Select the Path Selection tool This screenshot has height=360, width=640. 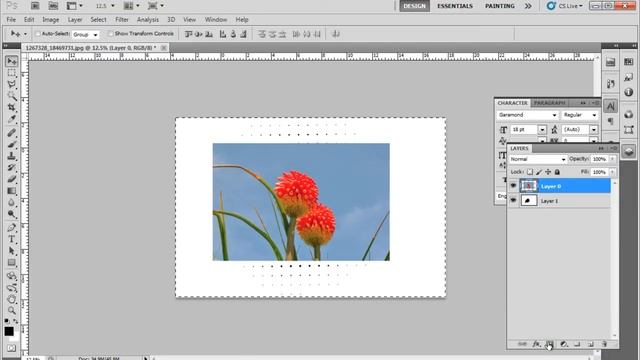tap(11, 251)
